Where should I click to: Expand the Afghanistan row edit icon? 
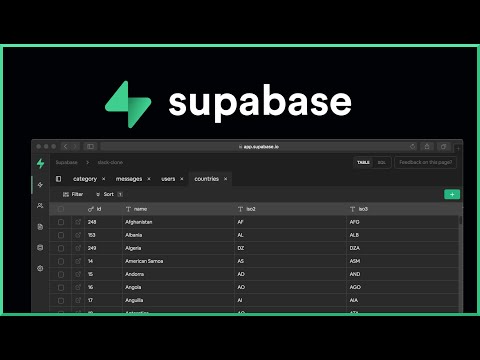click(78, 222)
